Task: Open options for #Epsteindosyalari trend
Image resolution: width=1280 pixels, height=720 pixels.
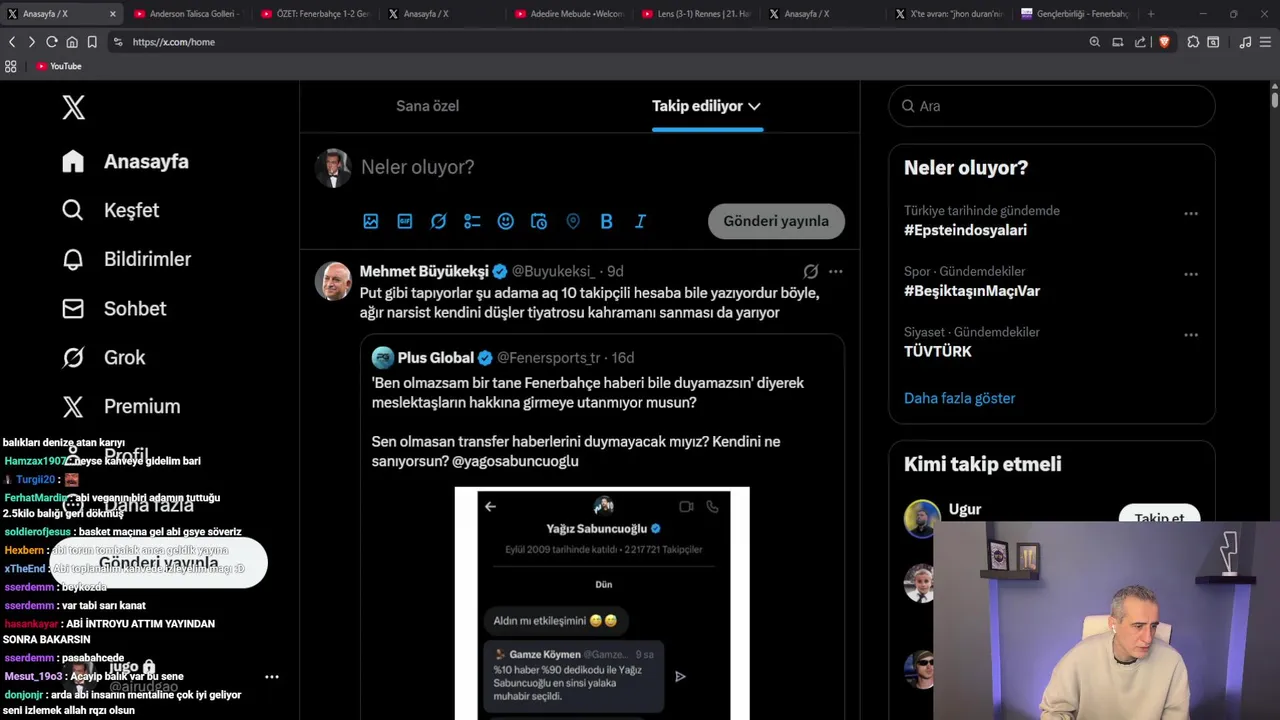Action: (1191, 213)
